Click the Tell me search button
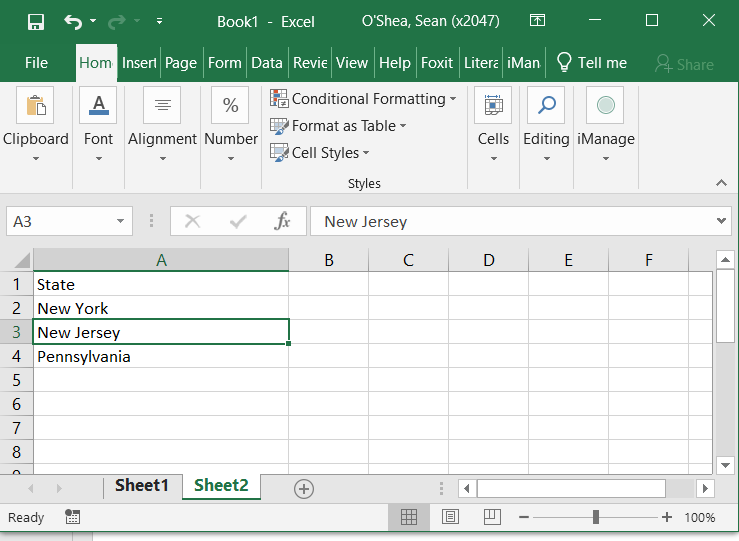The height and width of the screenshot is (541, 739). coord(591,62)
